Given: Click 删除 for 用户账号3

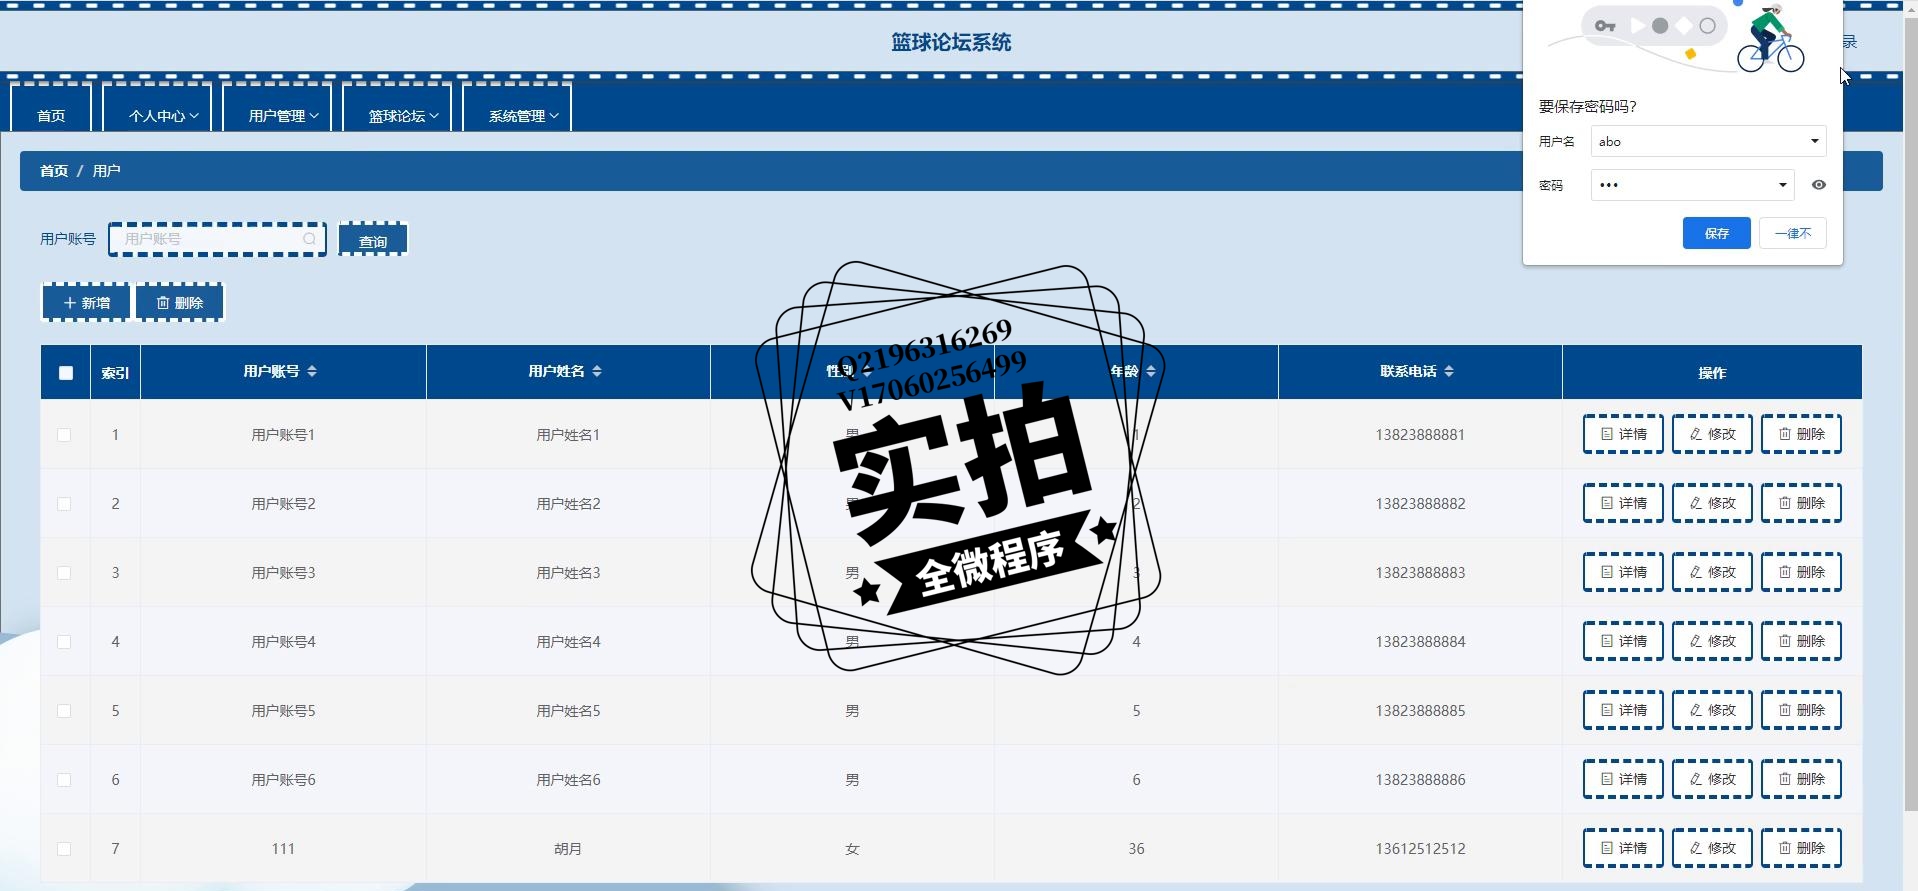Looking at the screenshot, I should [x=1801, y=572].
